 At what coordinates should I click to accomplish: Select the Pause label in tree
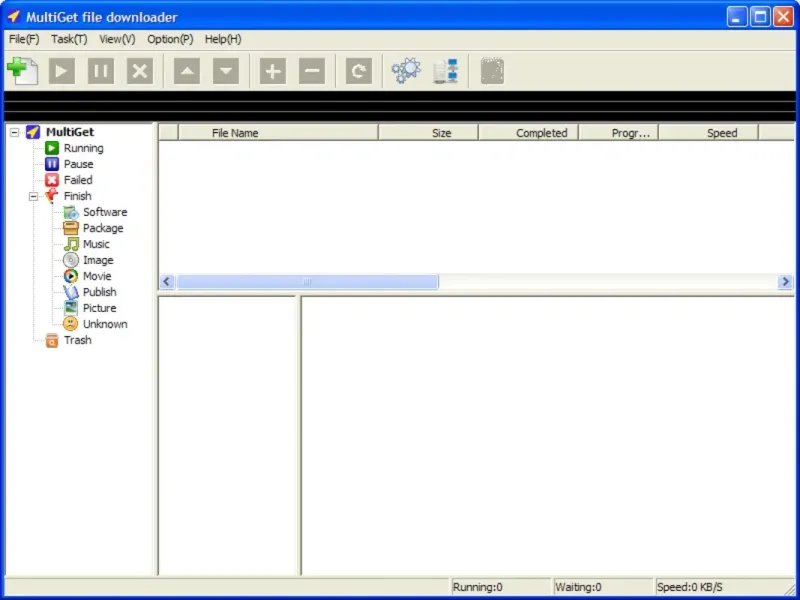coord(79,164)
